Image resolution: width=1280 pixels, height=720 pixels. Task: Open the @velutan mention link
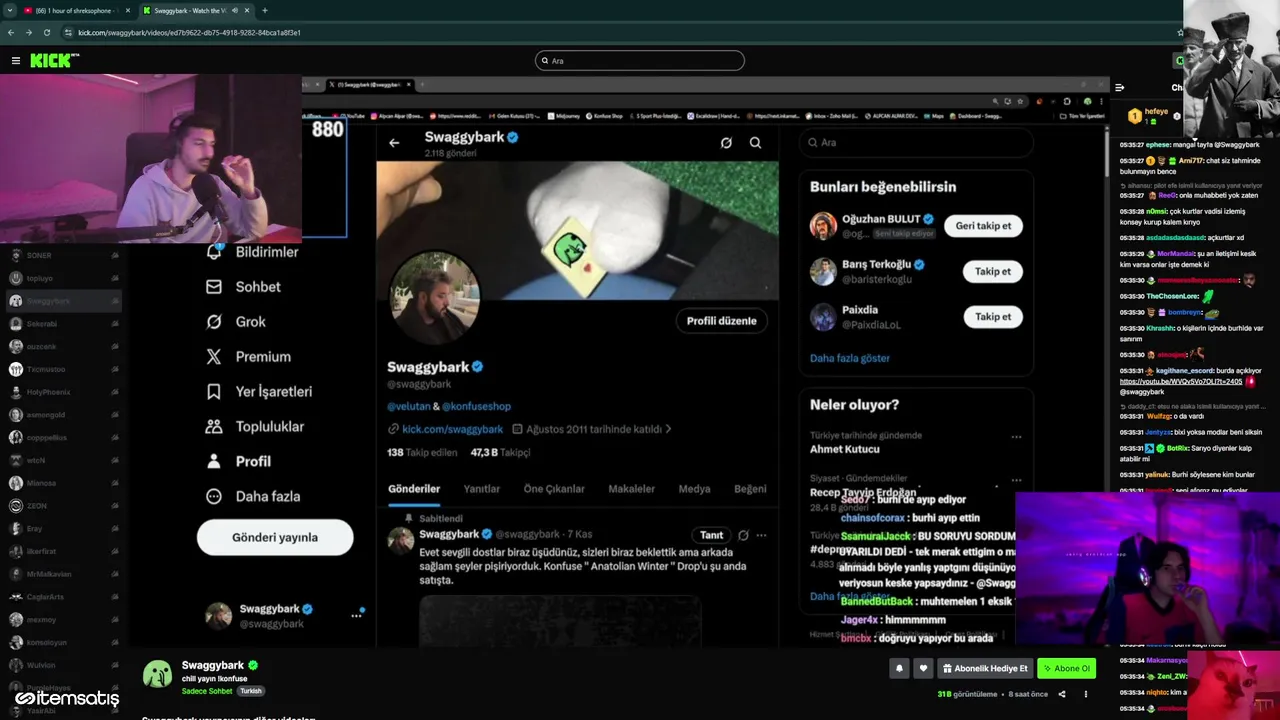408,407
